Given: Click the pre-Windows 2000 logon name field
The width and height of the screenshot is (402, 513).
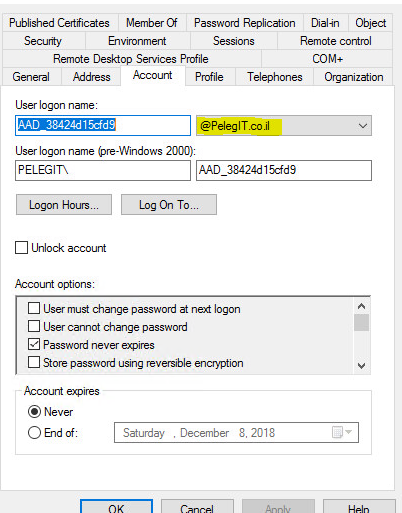Looking at the screenshot, I should [284, 170].
